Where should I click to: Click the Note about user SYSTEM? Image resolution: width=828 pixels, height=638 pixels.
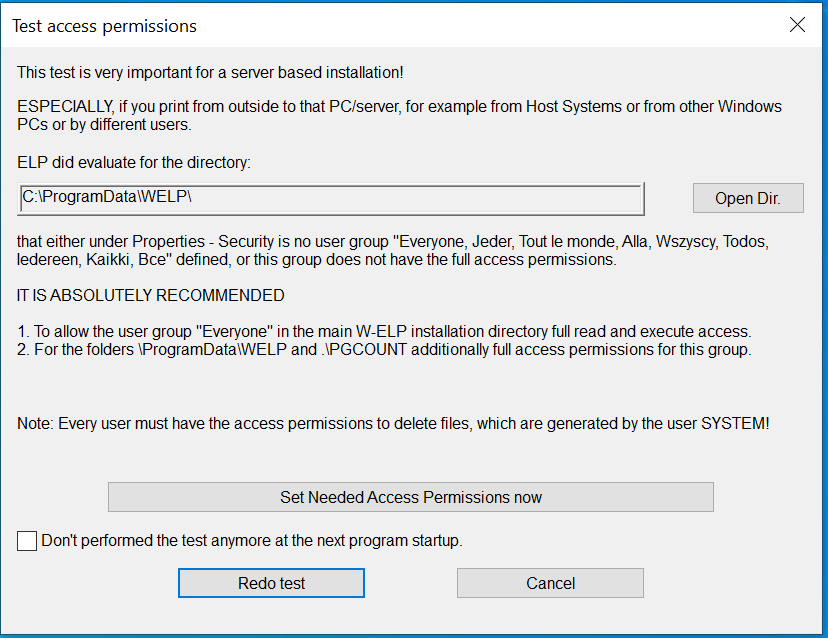coord(393,423)
